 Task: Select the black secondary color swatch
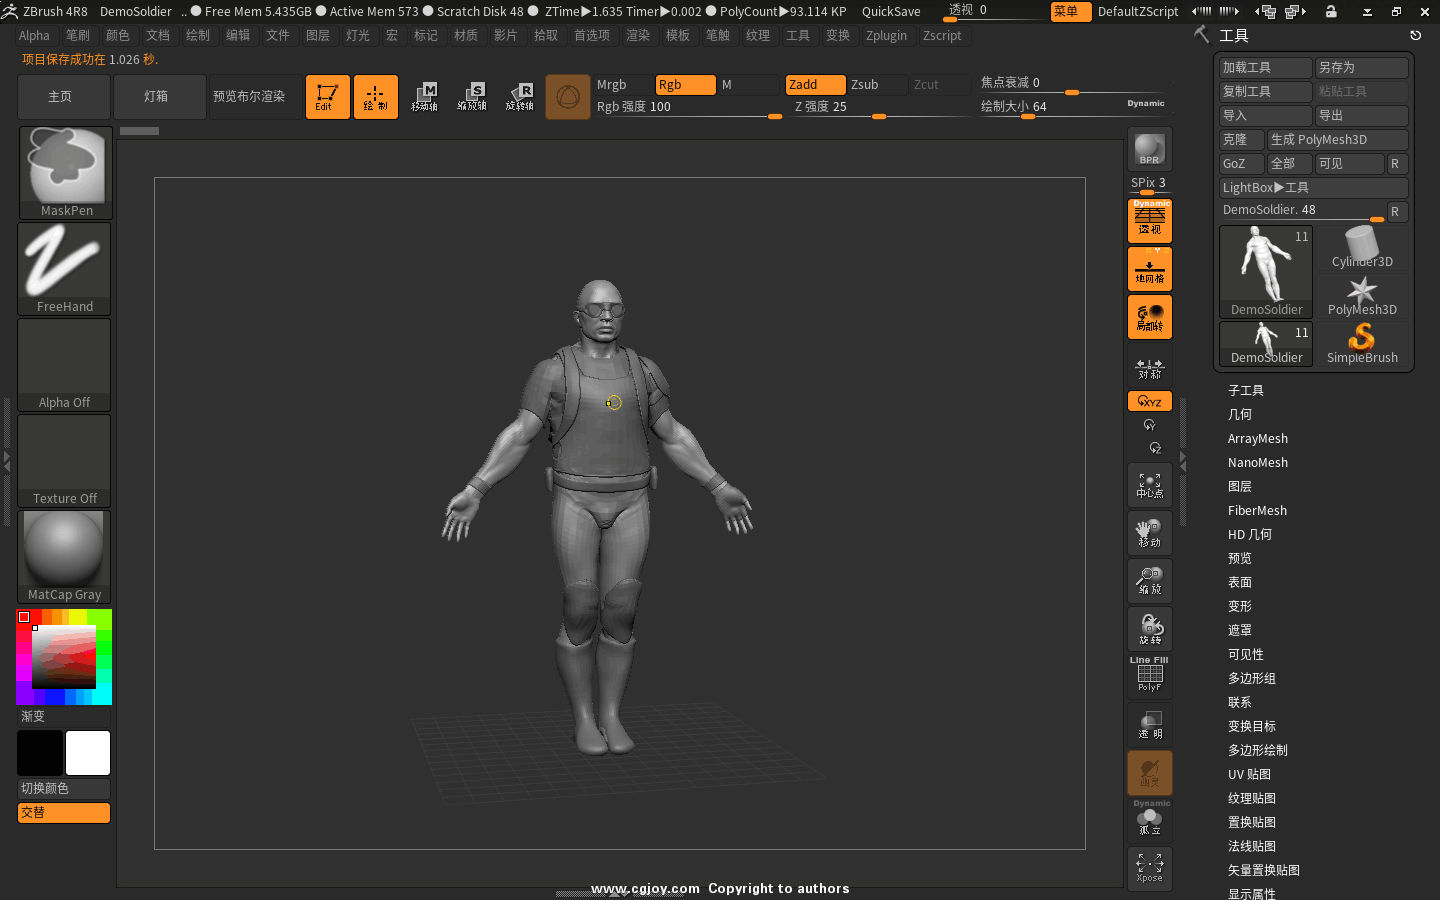40,753
